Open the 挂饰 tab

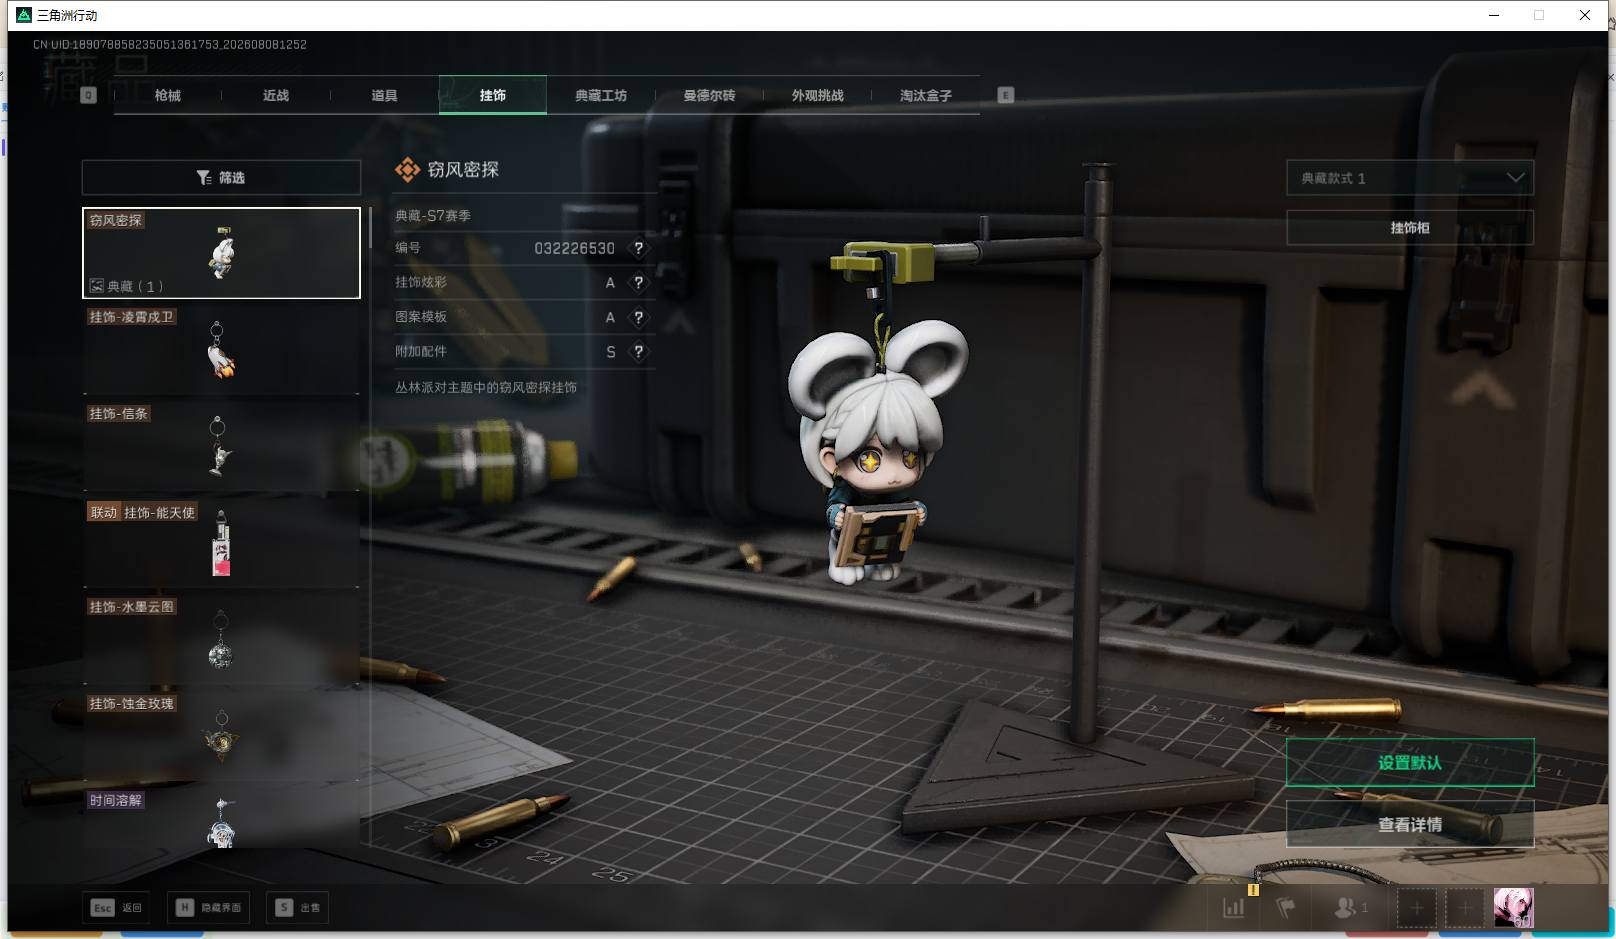click(x=493, y=95)
